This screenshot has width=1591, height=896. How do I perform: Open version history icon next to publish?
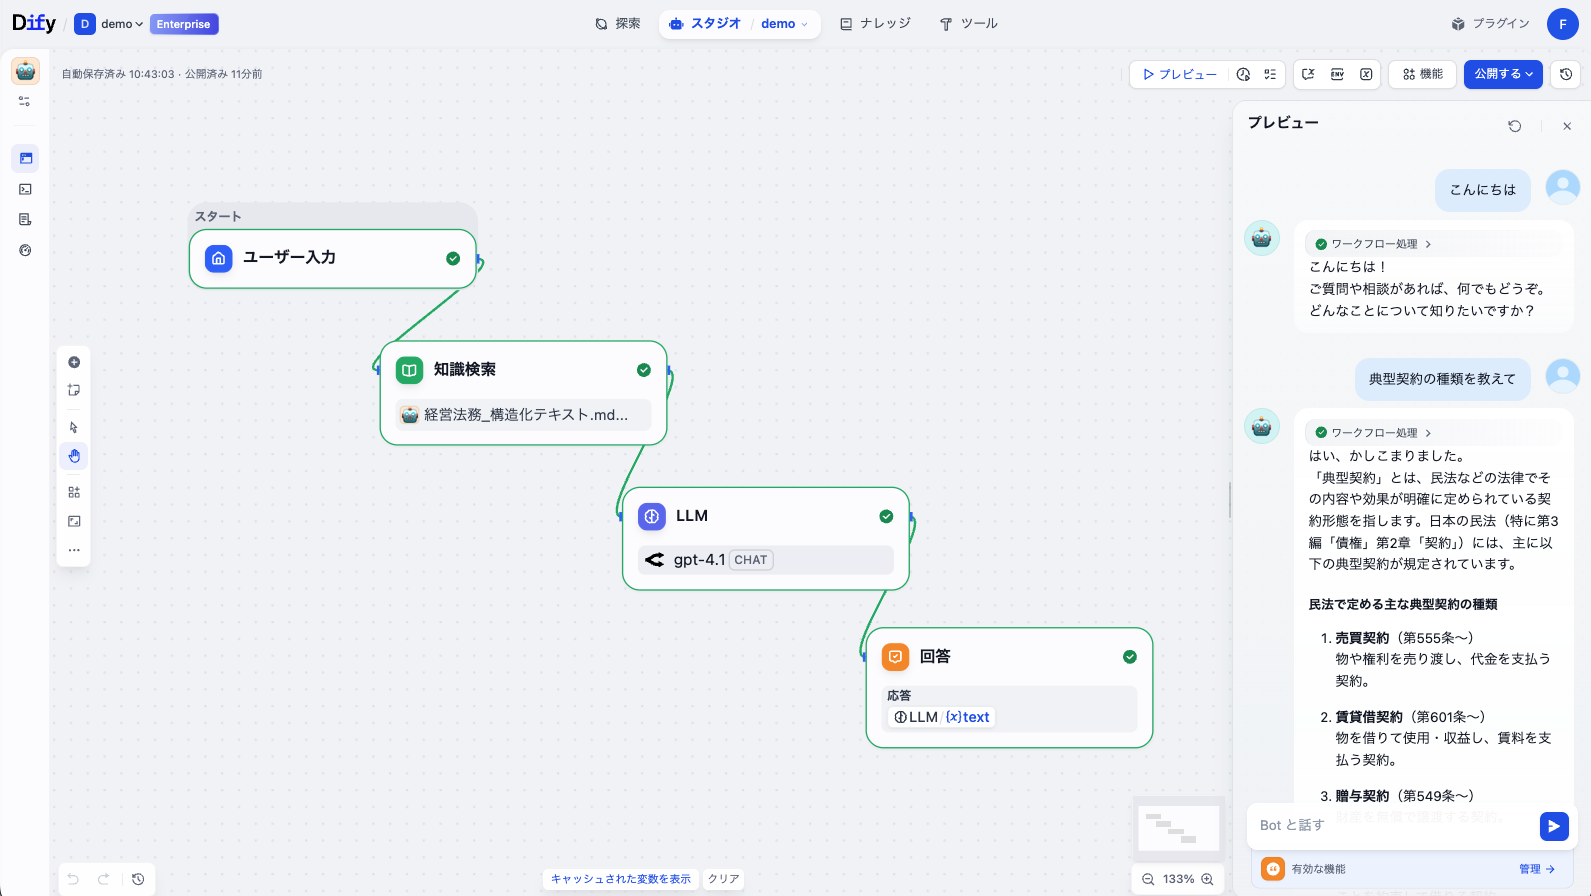1566,74
